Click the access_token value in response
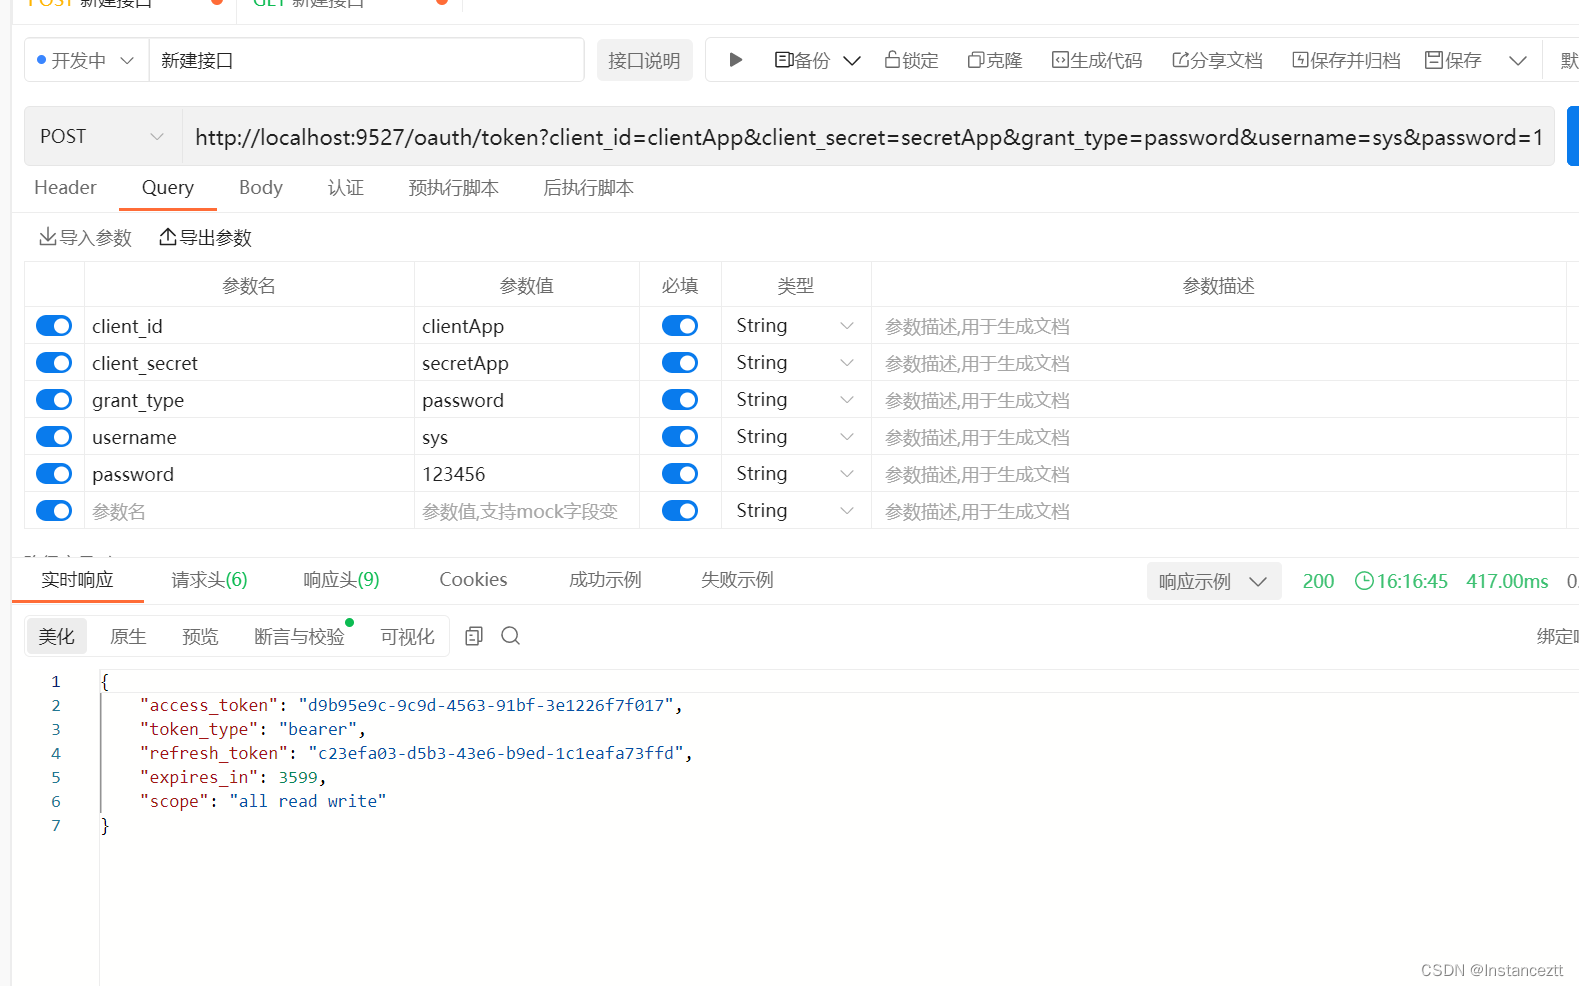This screenshot has width=1579, height=986. click(x=485, y=705)
